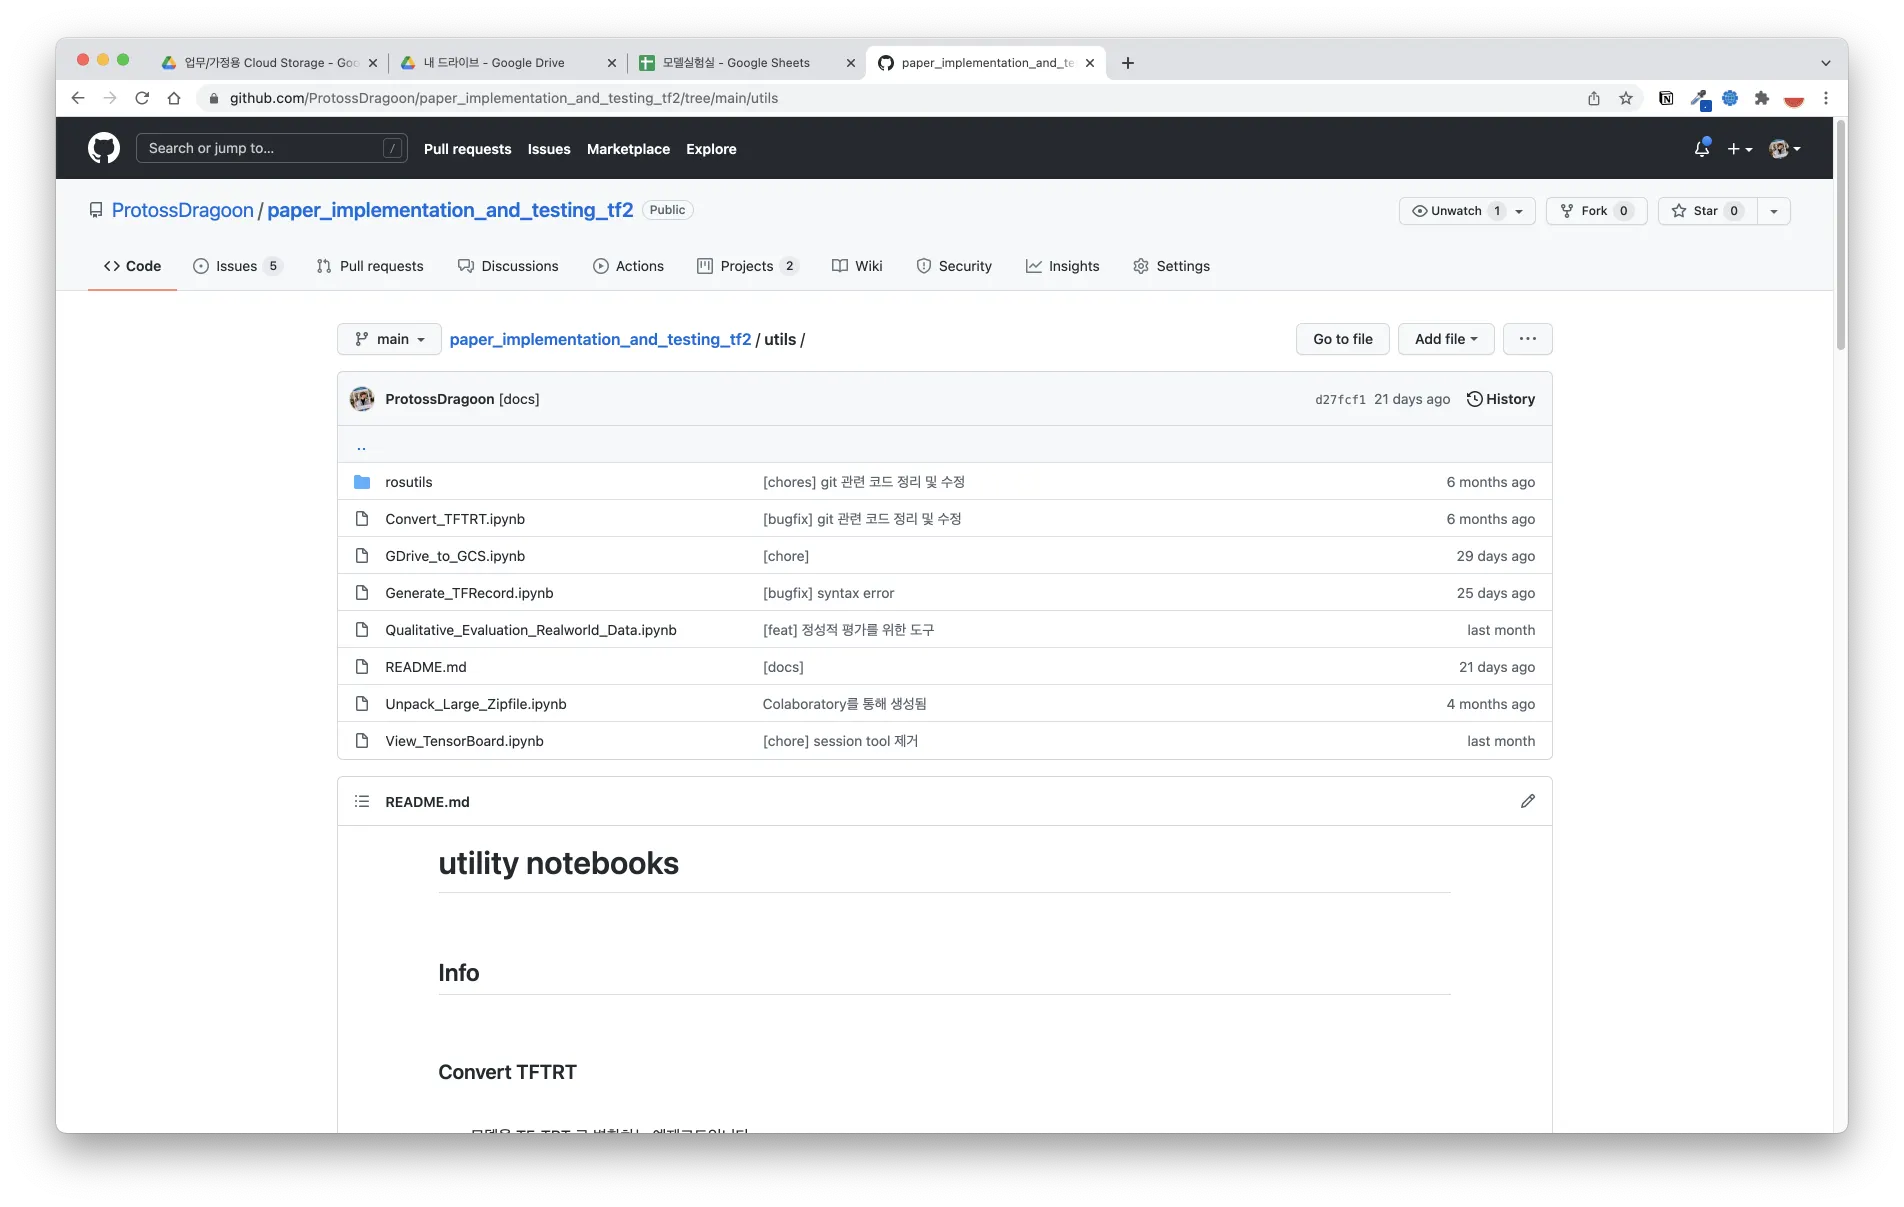Switch to the Google Drive browser tab

[508, 62]
